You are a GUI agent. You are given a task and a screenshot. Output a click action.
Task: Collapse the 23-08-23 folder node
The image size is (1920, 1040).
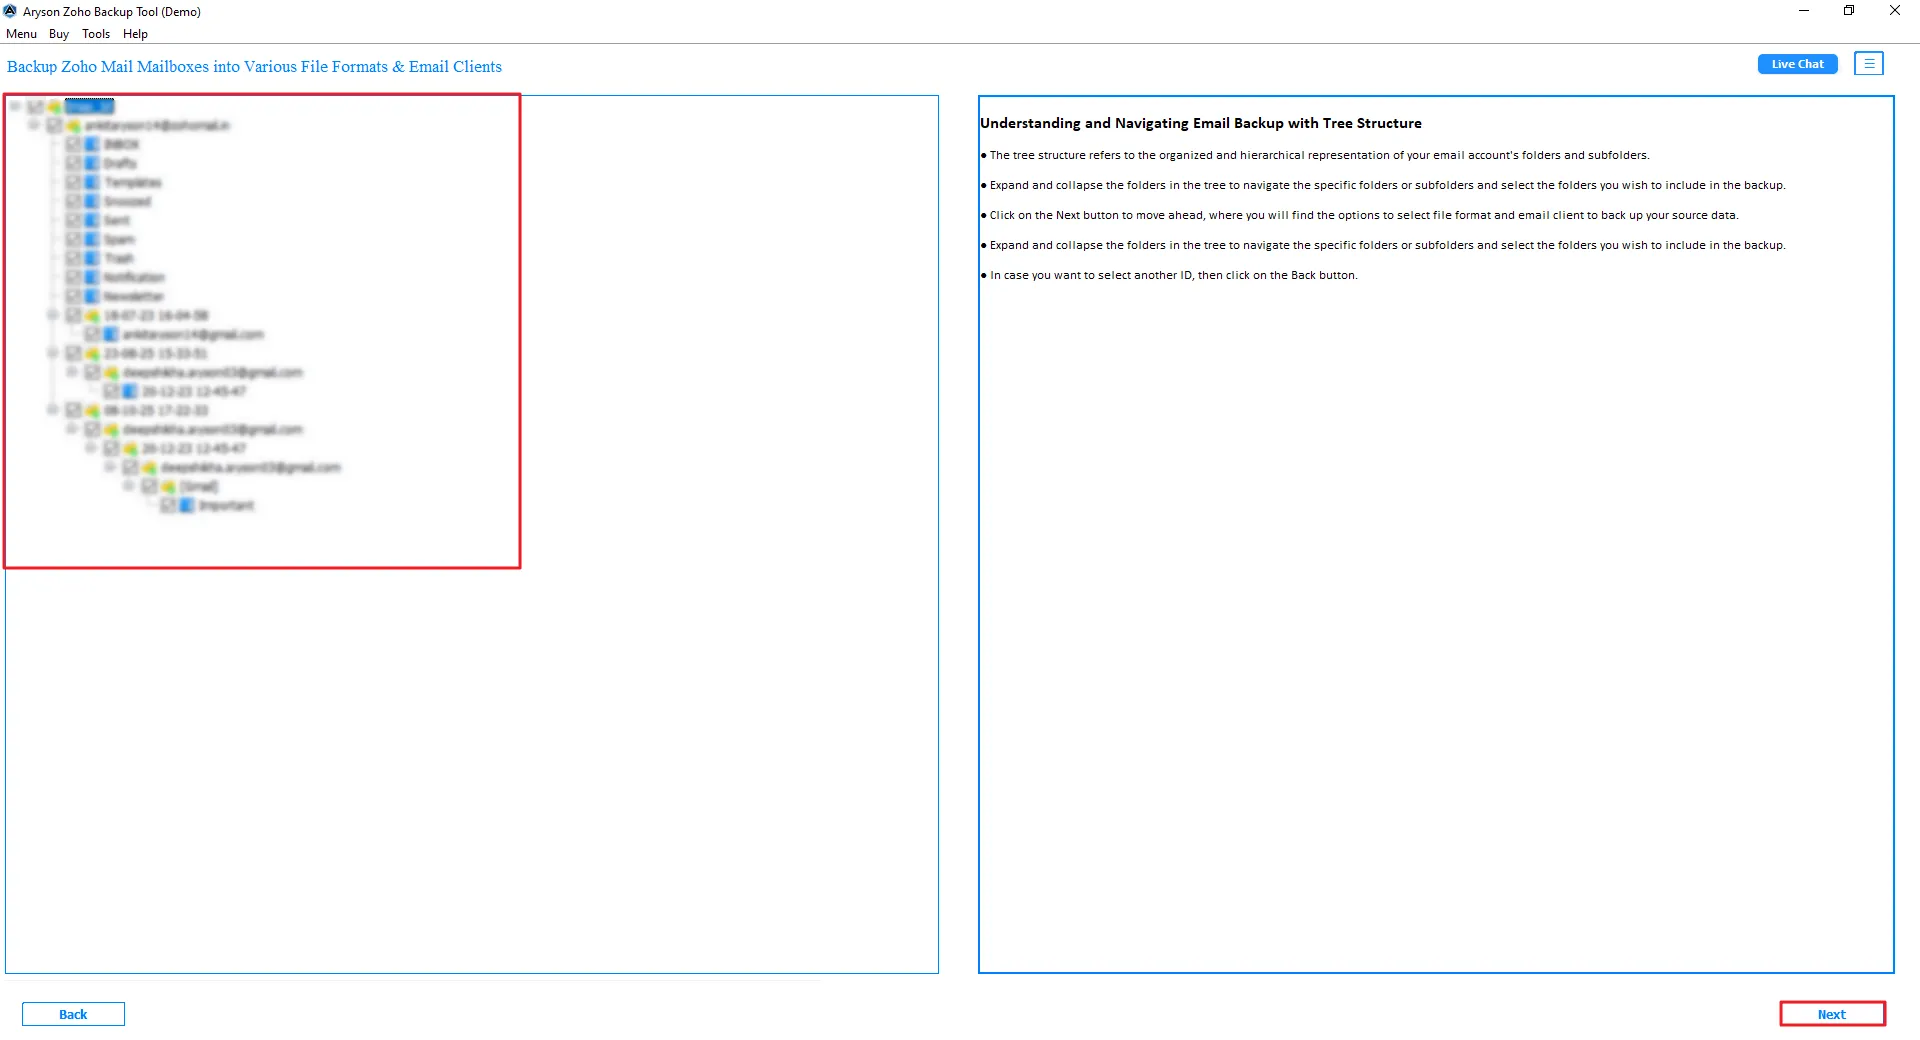(x=53, y=353)
